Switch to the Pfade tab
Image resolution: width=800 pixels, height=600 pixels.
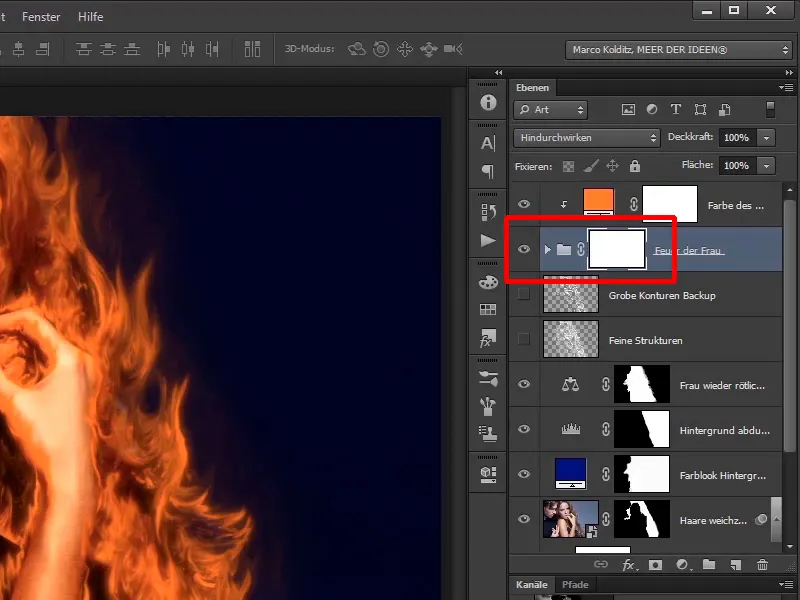(575, 585)
